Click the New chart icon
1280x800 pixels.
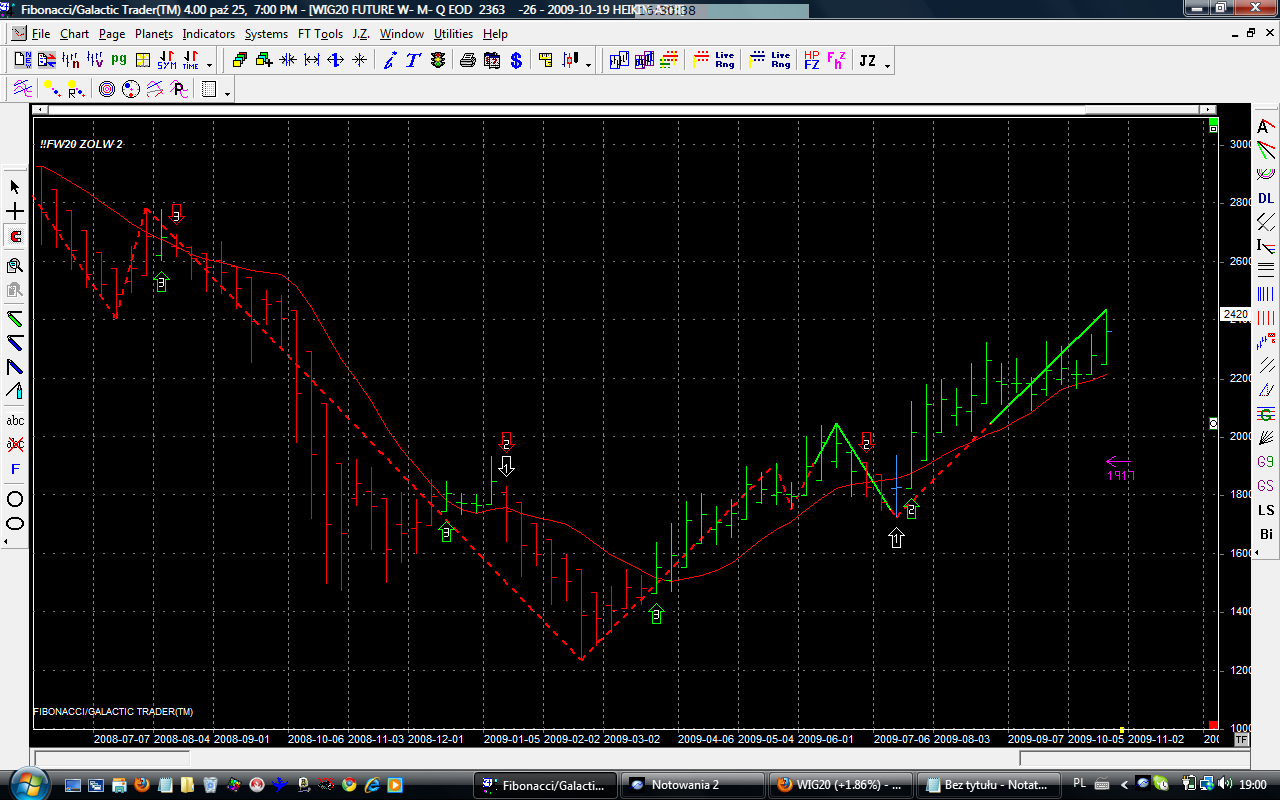coord(22,61)
